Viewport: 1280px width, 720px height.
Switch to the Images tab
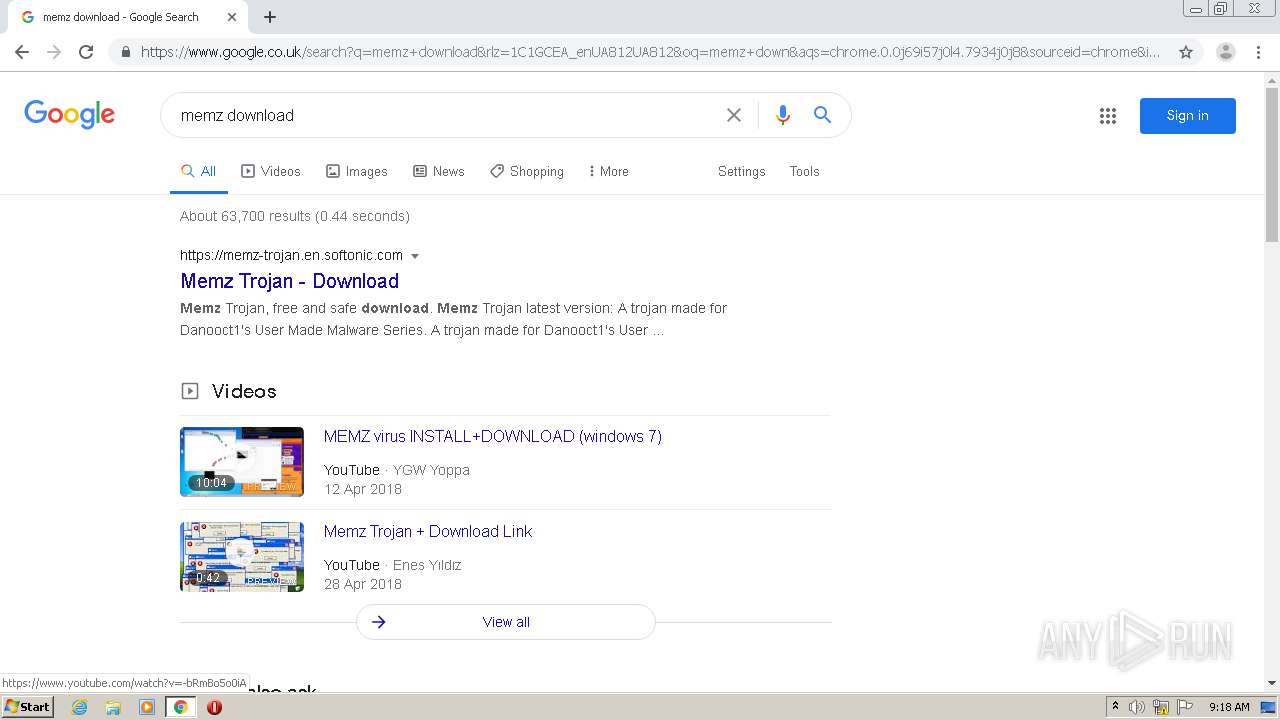(357, 171)
